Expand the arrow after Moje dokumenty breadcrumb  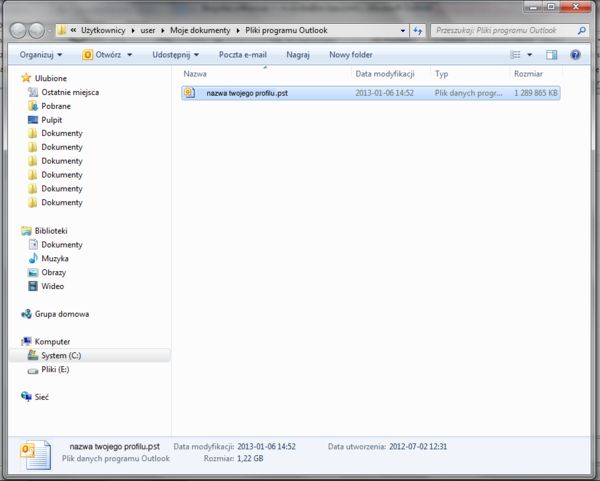[238, 31]
